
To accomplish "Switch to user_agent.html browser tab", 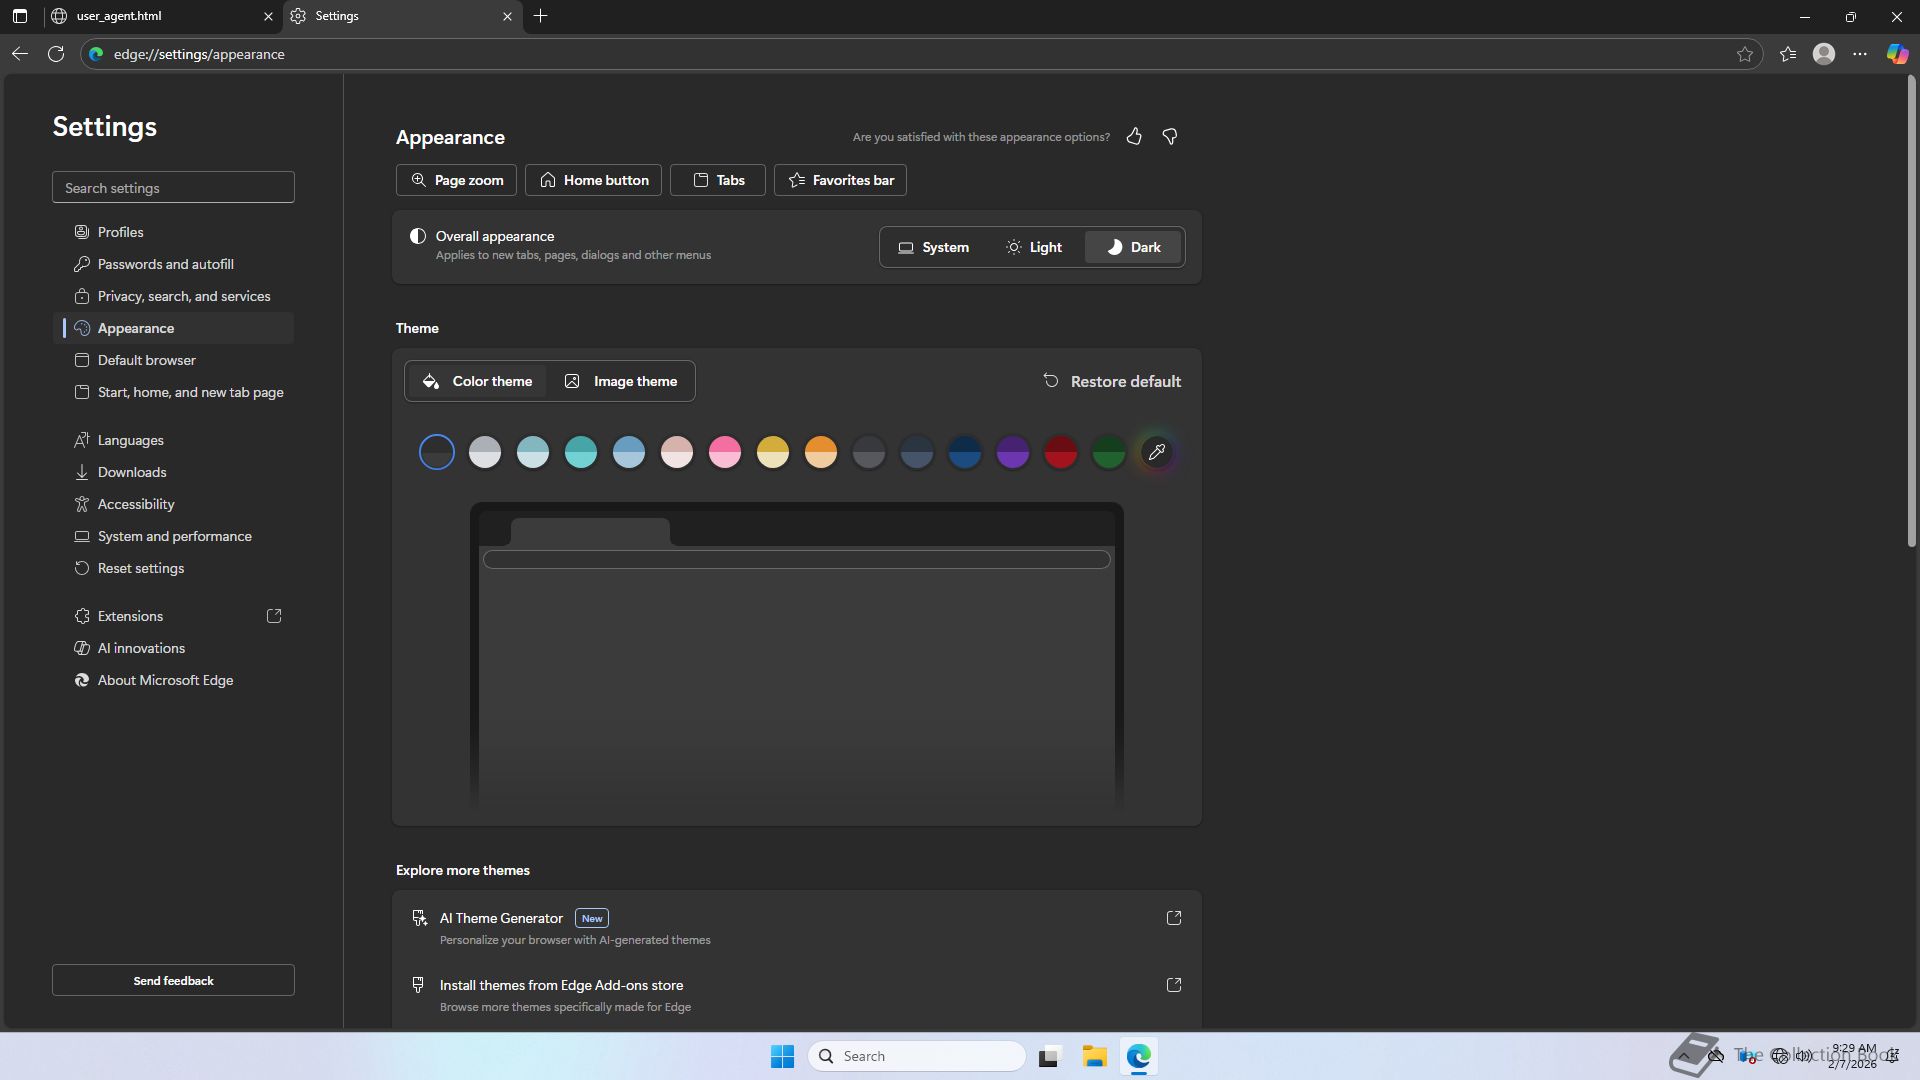I will pyautogui.click(x=150, y=16).
